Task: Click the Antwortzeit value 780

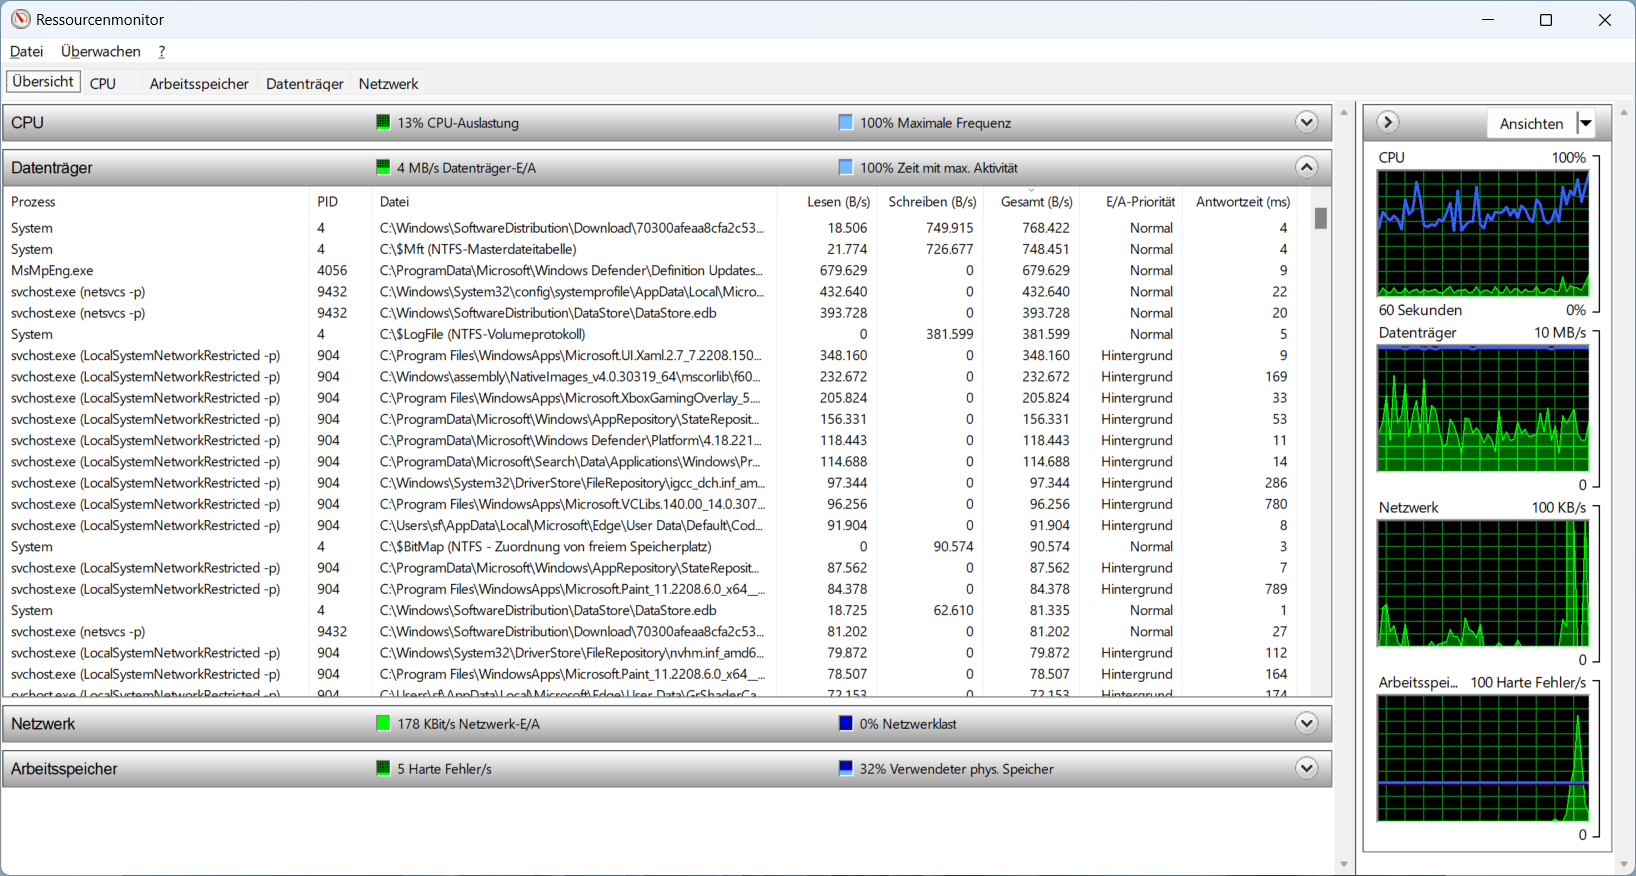Action: click(x=1276, y=504)
